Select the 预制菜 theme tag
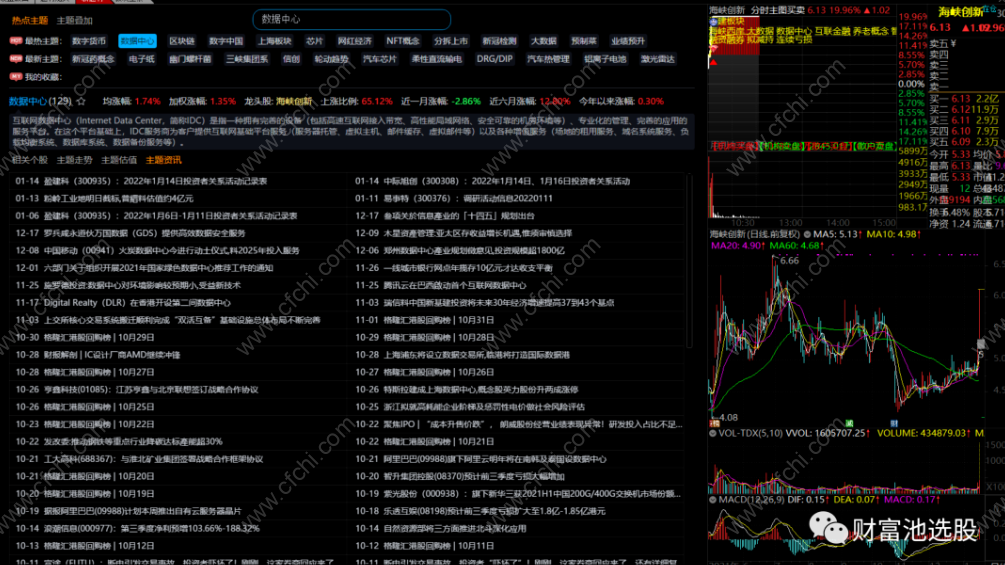Viewport: 1005px width, 565px height. (584, 41)
